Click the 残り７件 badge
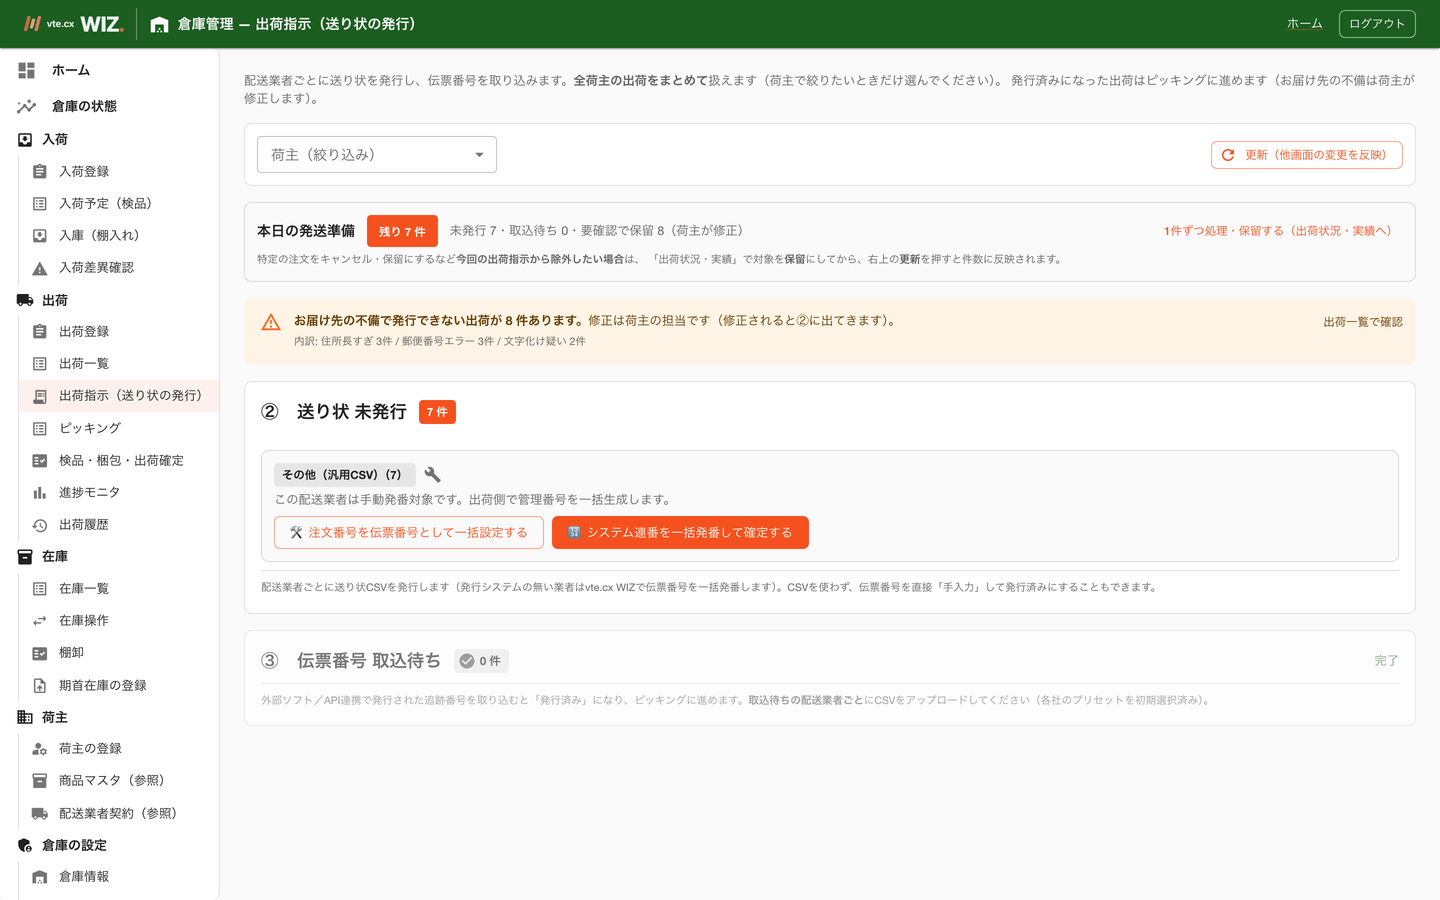1440x900 pixels. [x=402, y=231]
